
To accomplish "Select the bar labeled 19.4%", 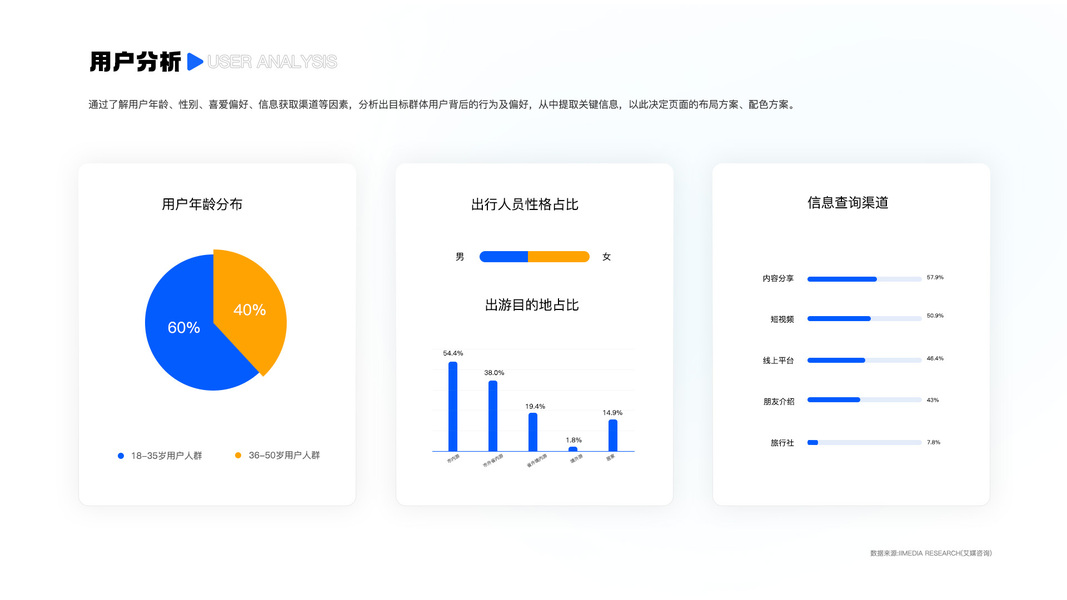I will point(533,432).
